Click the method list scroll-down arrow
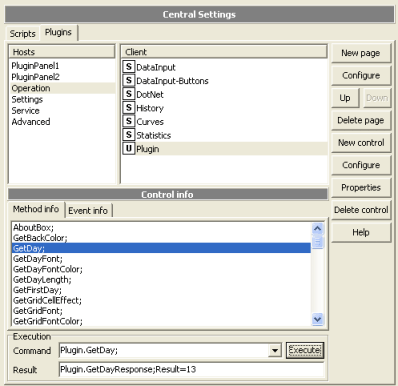This screenshot has height=386, width=398. point(317,319)
